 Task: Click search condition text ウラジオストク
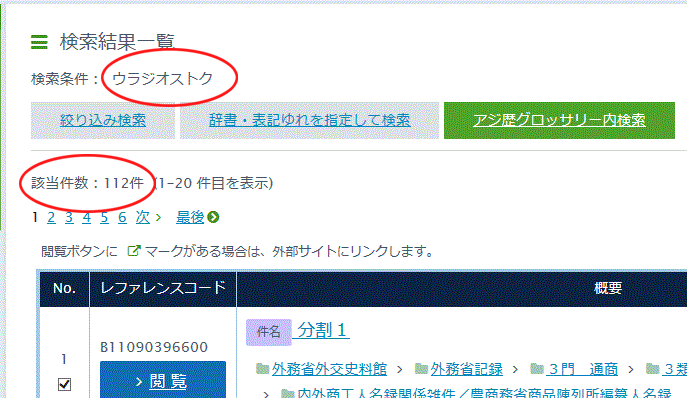pos(163,78)
